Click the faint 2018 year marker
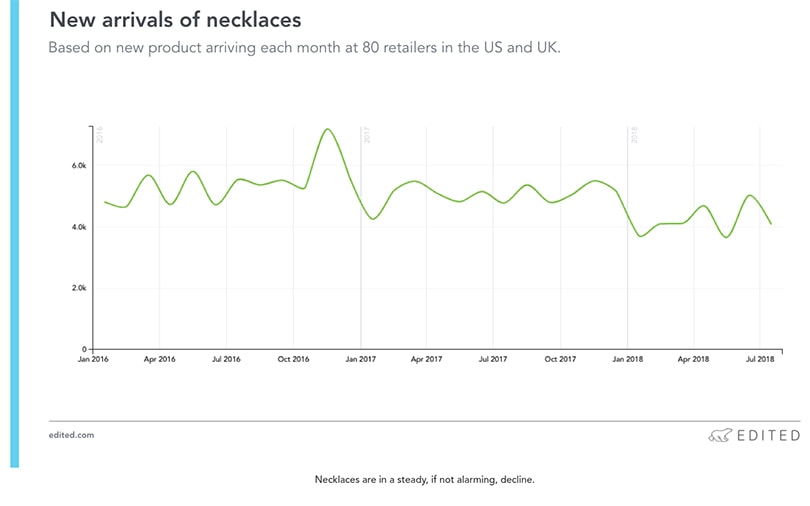Screen dimensions: 810x506 [634, 135]
